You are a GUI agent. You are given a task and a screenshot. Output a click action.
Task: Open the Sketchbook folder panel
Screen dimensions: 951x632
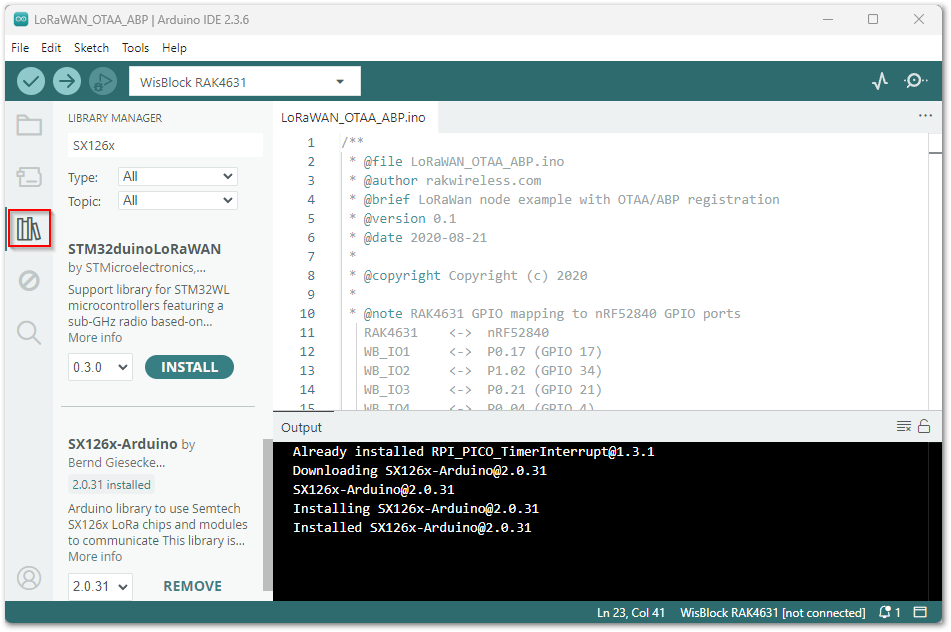coord(29,125)
